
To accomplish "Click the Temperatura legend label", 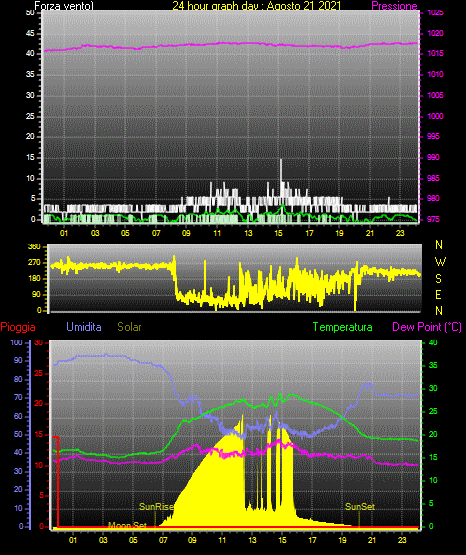I will coord(343,327).
